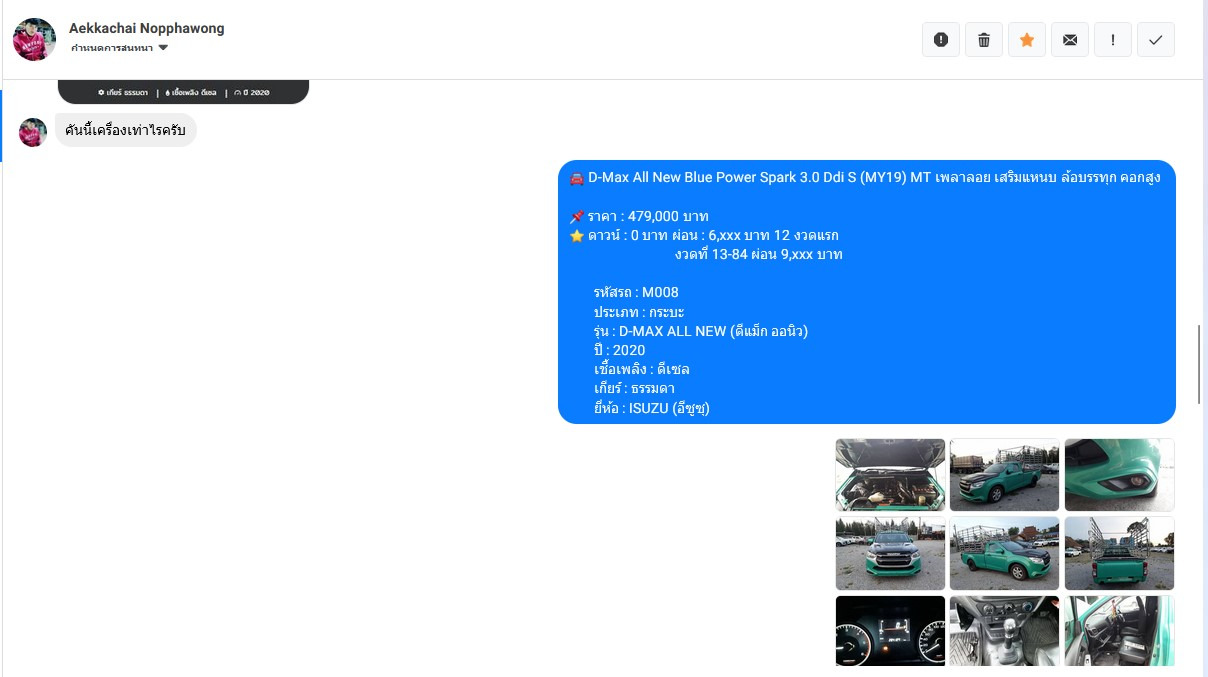This screenshot has height=677, width=1208.
Task: Click the line งวดที่ 13-84 ผ่อน 9,xxx บาท
Action: 758,254
